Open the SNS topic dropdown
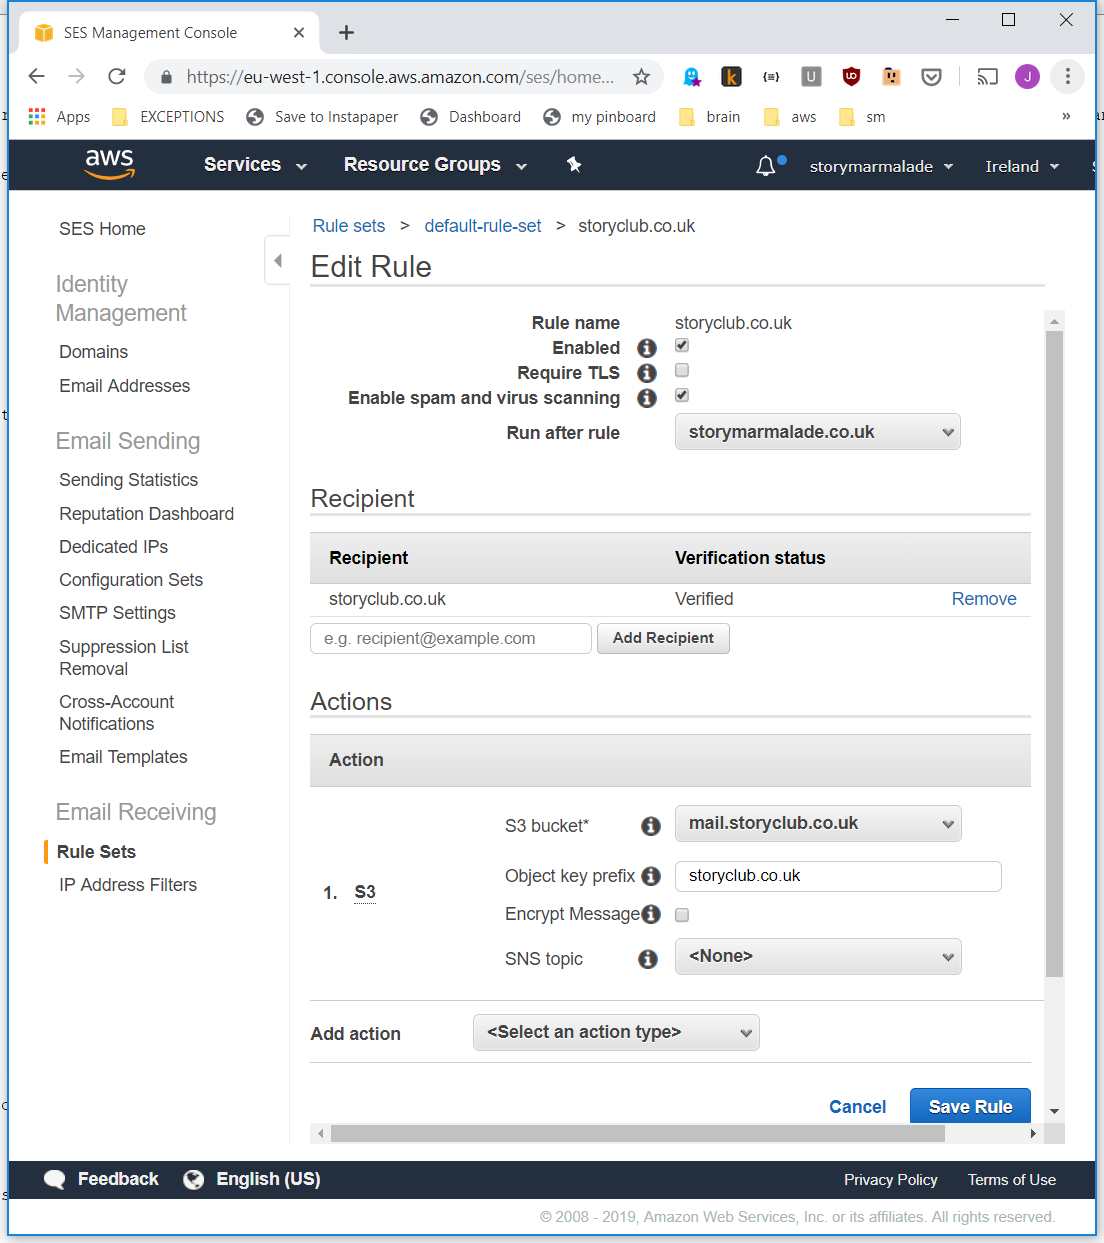The height and width of the screenshot is (1243, 1104). pos(818,957)
